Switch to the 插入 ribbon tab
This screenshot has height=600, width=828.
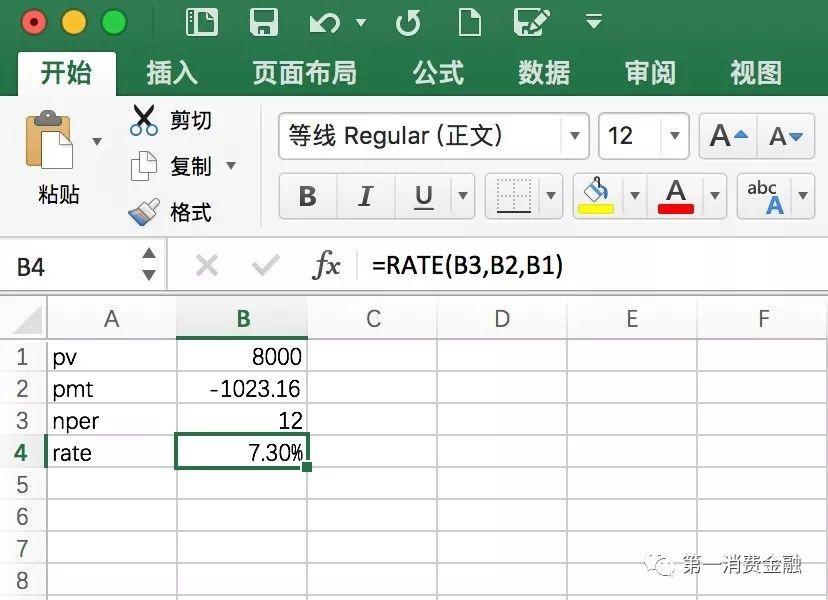(x=172, y=73)
